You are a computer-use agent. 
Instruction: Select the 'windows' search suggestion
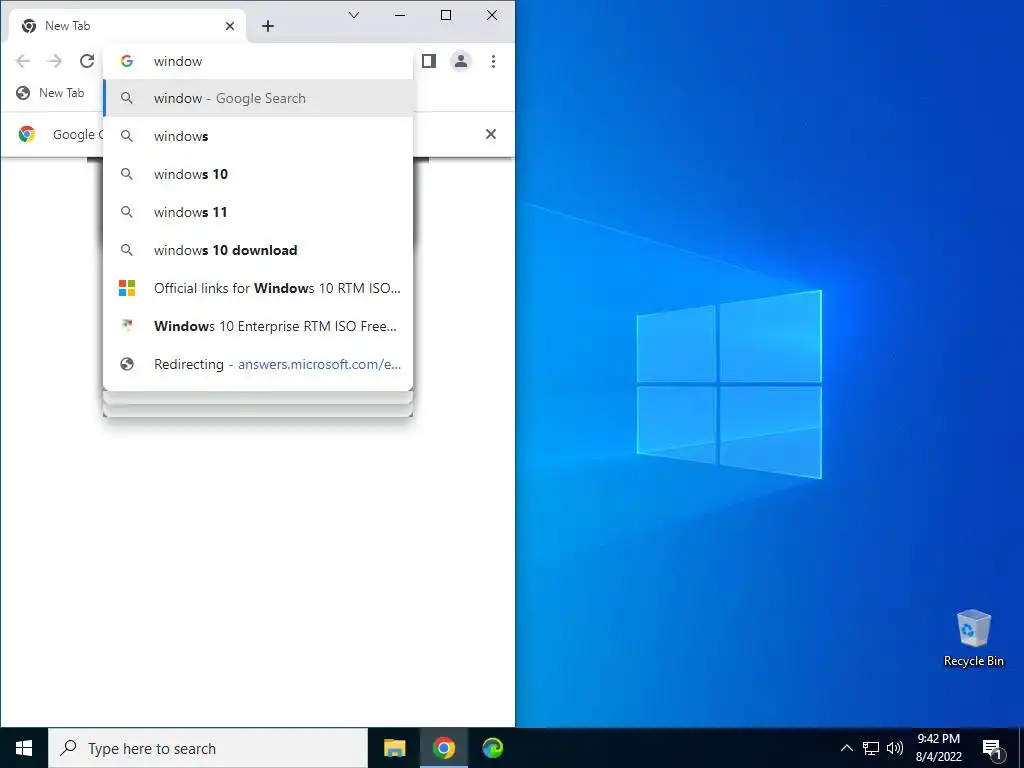(x=258, y=136)
